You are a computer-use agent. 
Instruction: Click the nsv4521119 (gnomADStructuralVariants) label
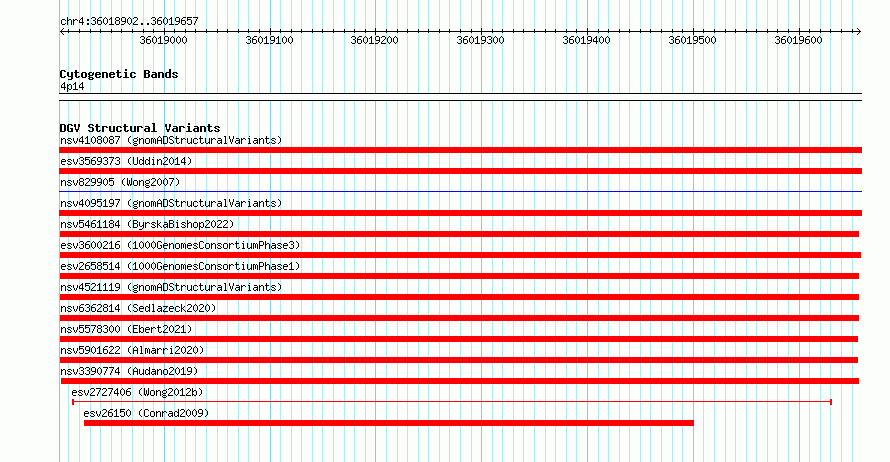(x=171, y=287)
